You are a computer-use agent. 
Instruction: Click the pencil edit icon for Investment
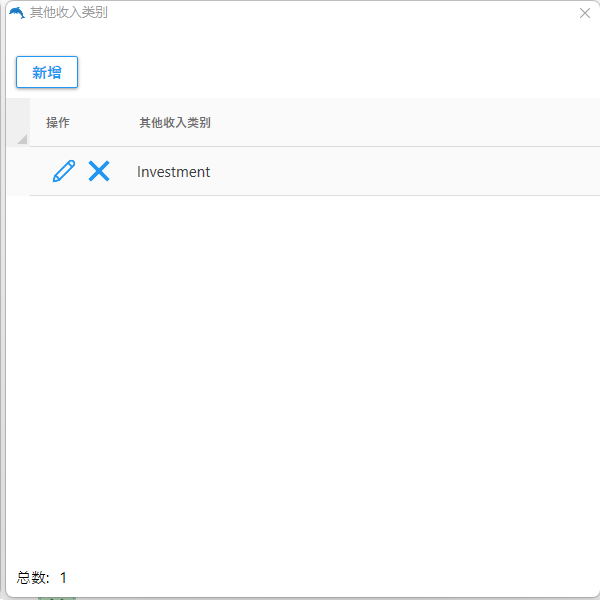coord(63,171)
